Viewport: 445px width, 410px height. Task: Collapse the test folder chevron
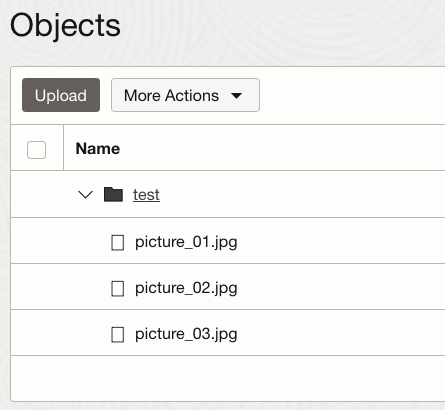pos(85,195)
